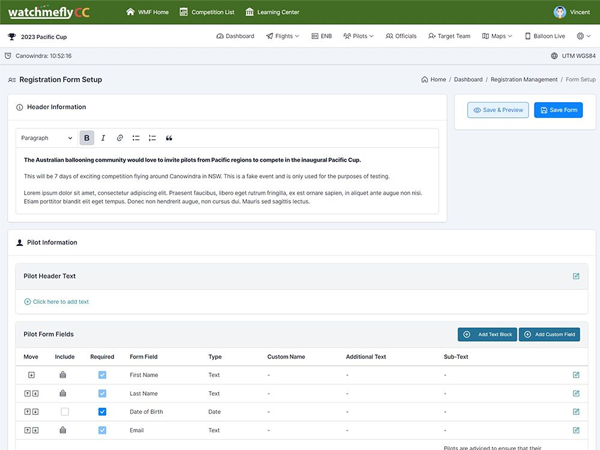Insert a numbered list in the editor
This screenshot has width=600, height=450.
[x=152, y=138]
